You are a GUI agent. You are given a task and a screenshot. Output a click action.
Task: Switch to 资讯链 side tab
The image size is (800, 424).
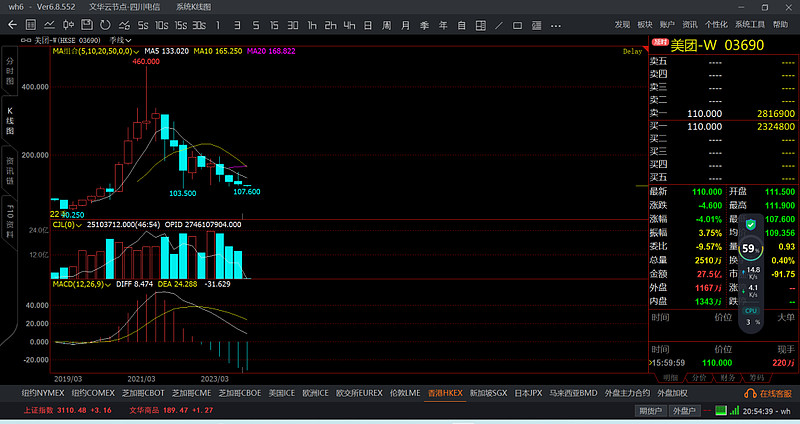[x=10, y=170]
